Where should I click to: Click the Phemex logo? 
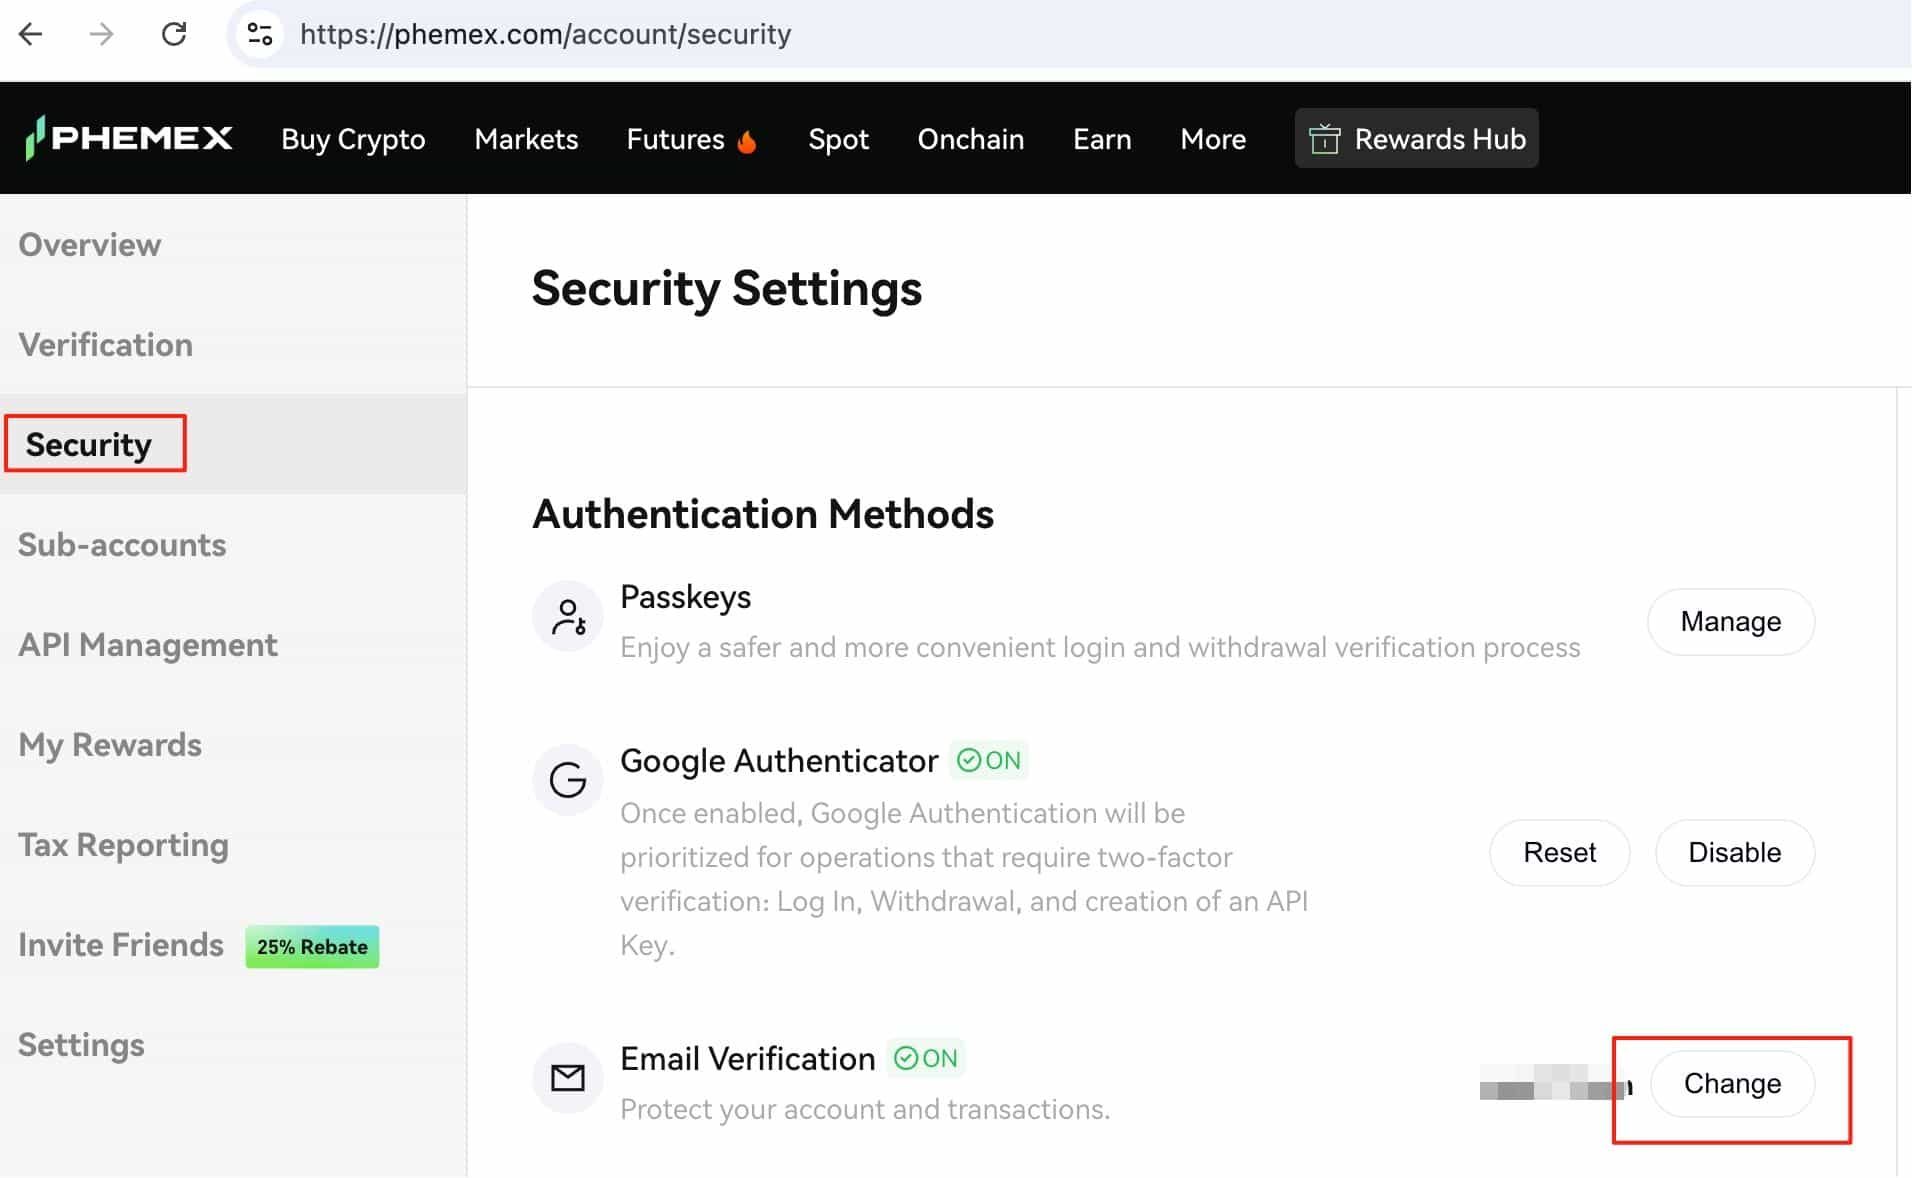tap(130, 138)
